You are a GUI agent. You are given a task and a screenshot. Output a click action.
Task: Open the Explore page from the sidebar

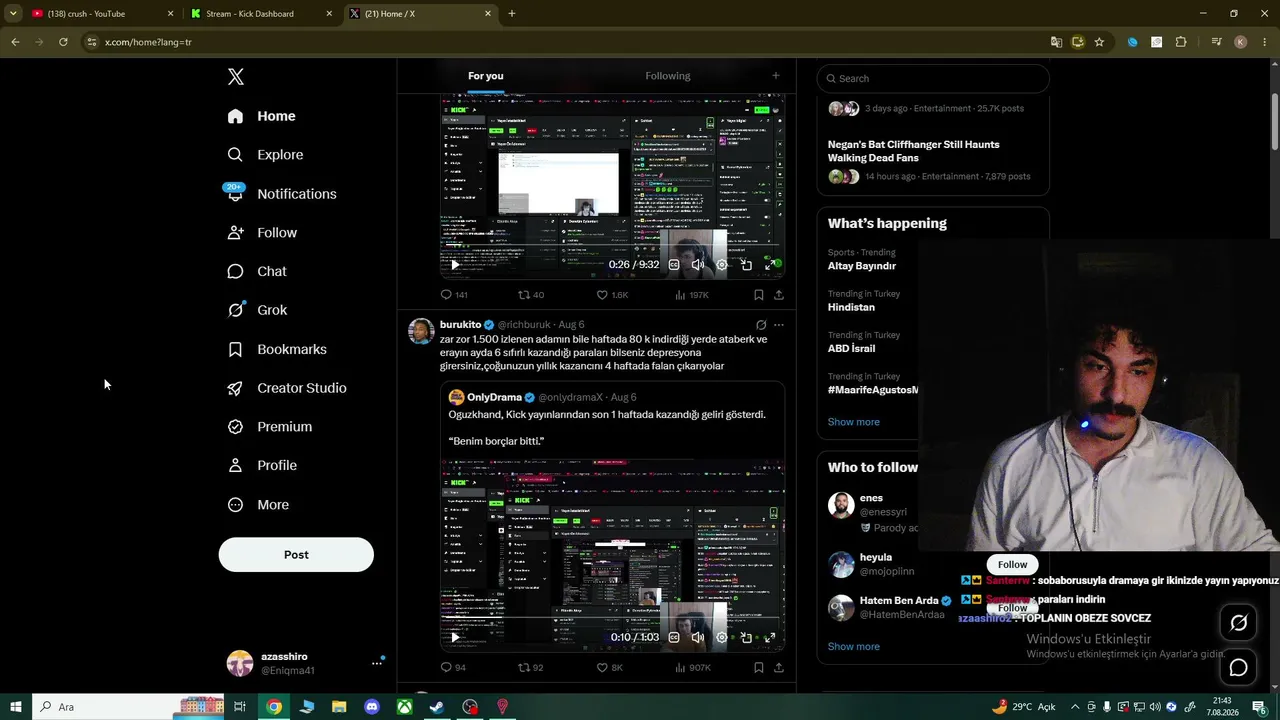coord(265,155)
